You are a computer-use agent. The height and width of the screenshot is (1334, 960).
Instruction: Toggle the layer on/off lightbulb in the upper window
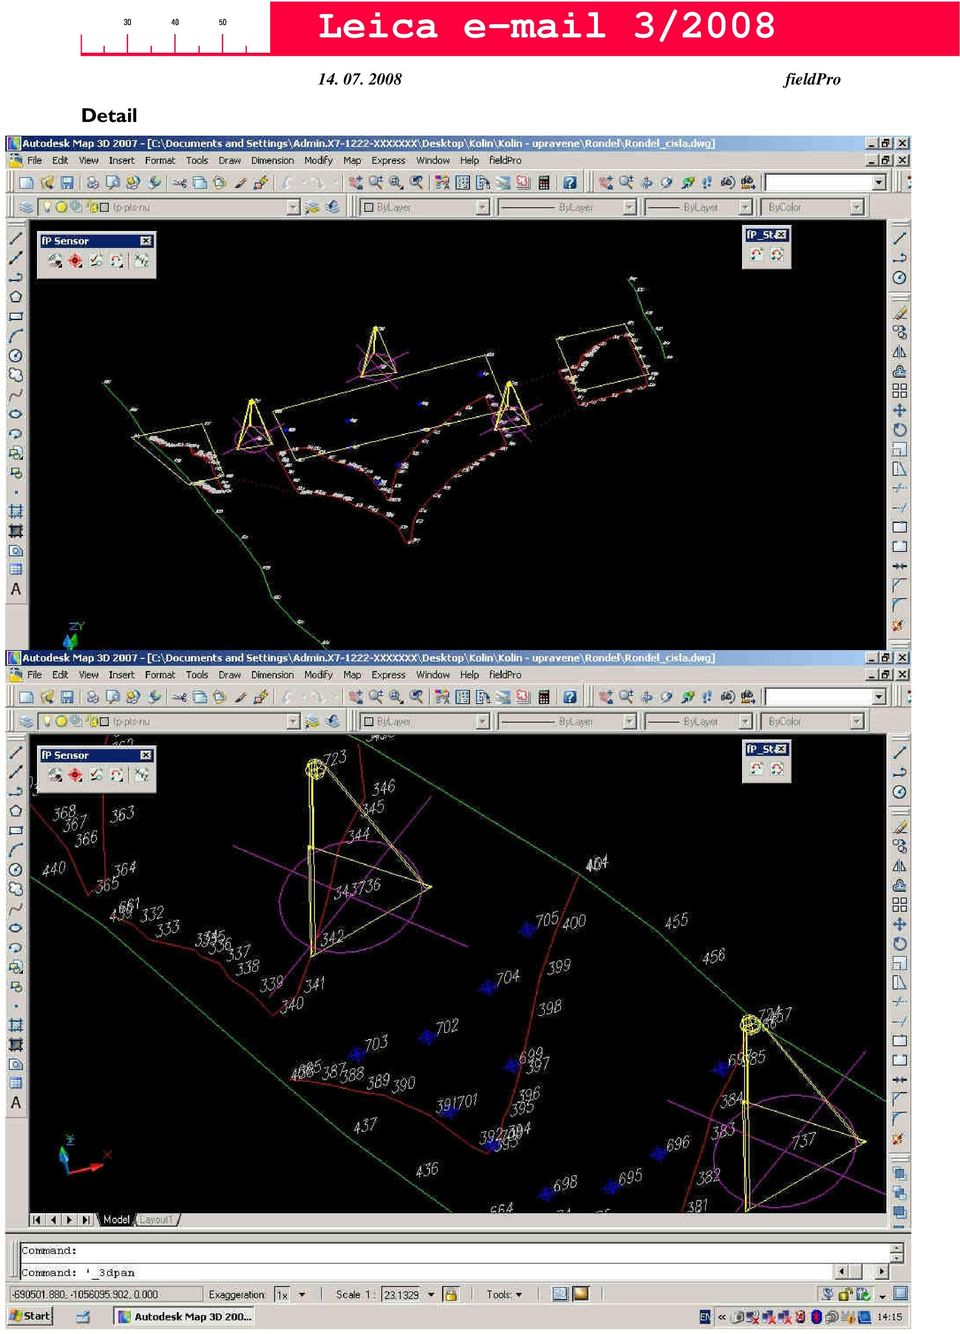coord(48,207)
